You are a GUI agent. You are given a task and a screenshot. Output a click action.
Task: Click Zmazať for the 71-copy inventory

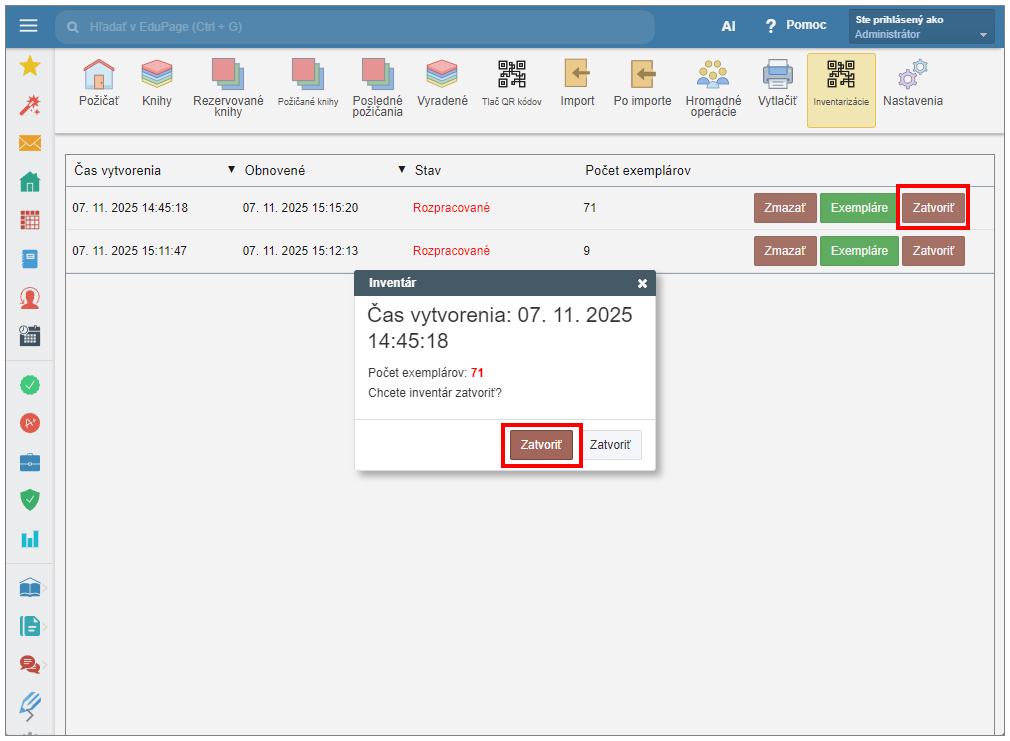coord(785,208)
